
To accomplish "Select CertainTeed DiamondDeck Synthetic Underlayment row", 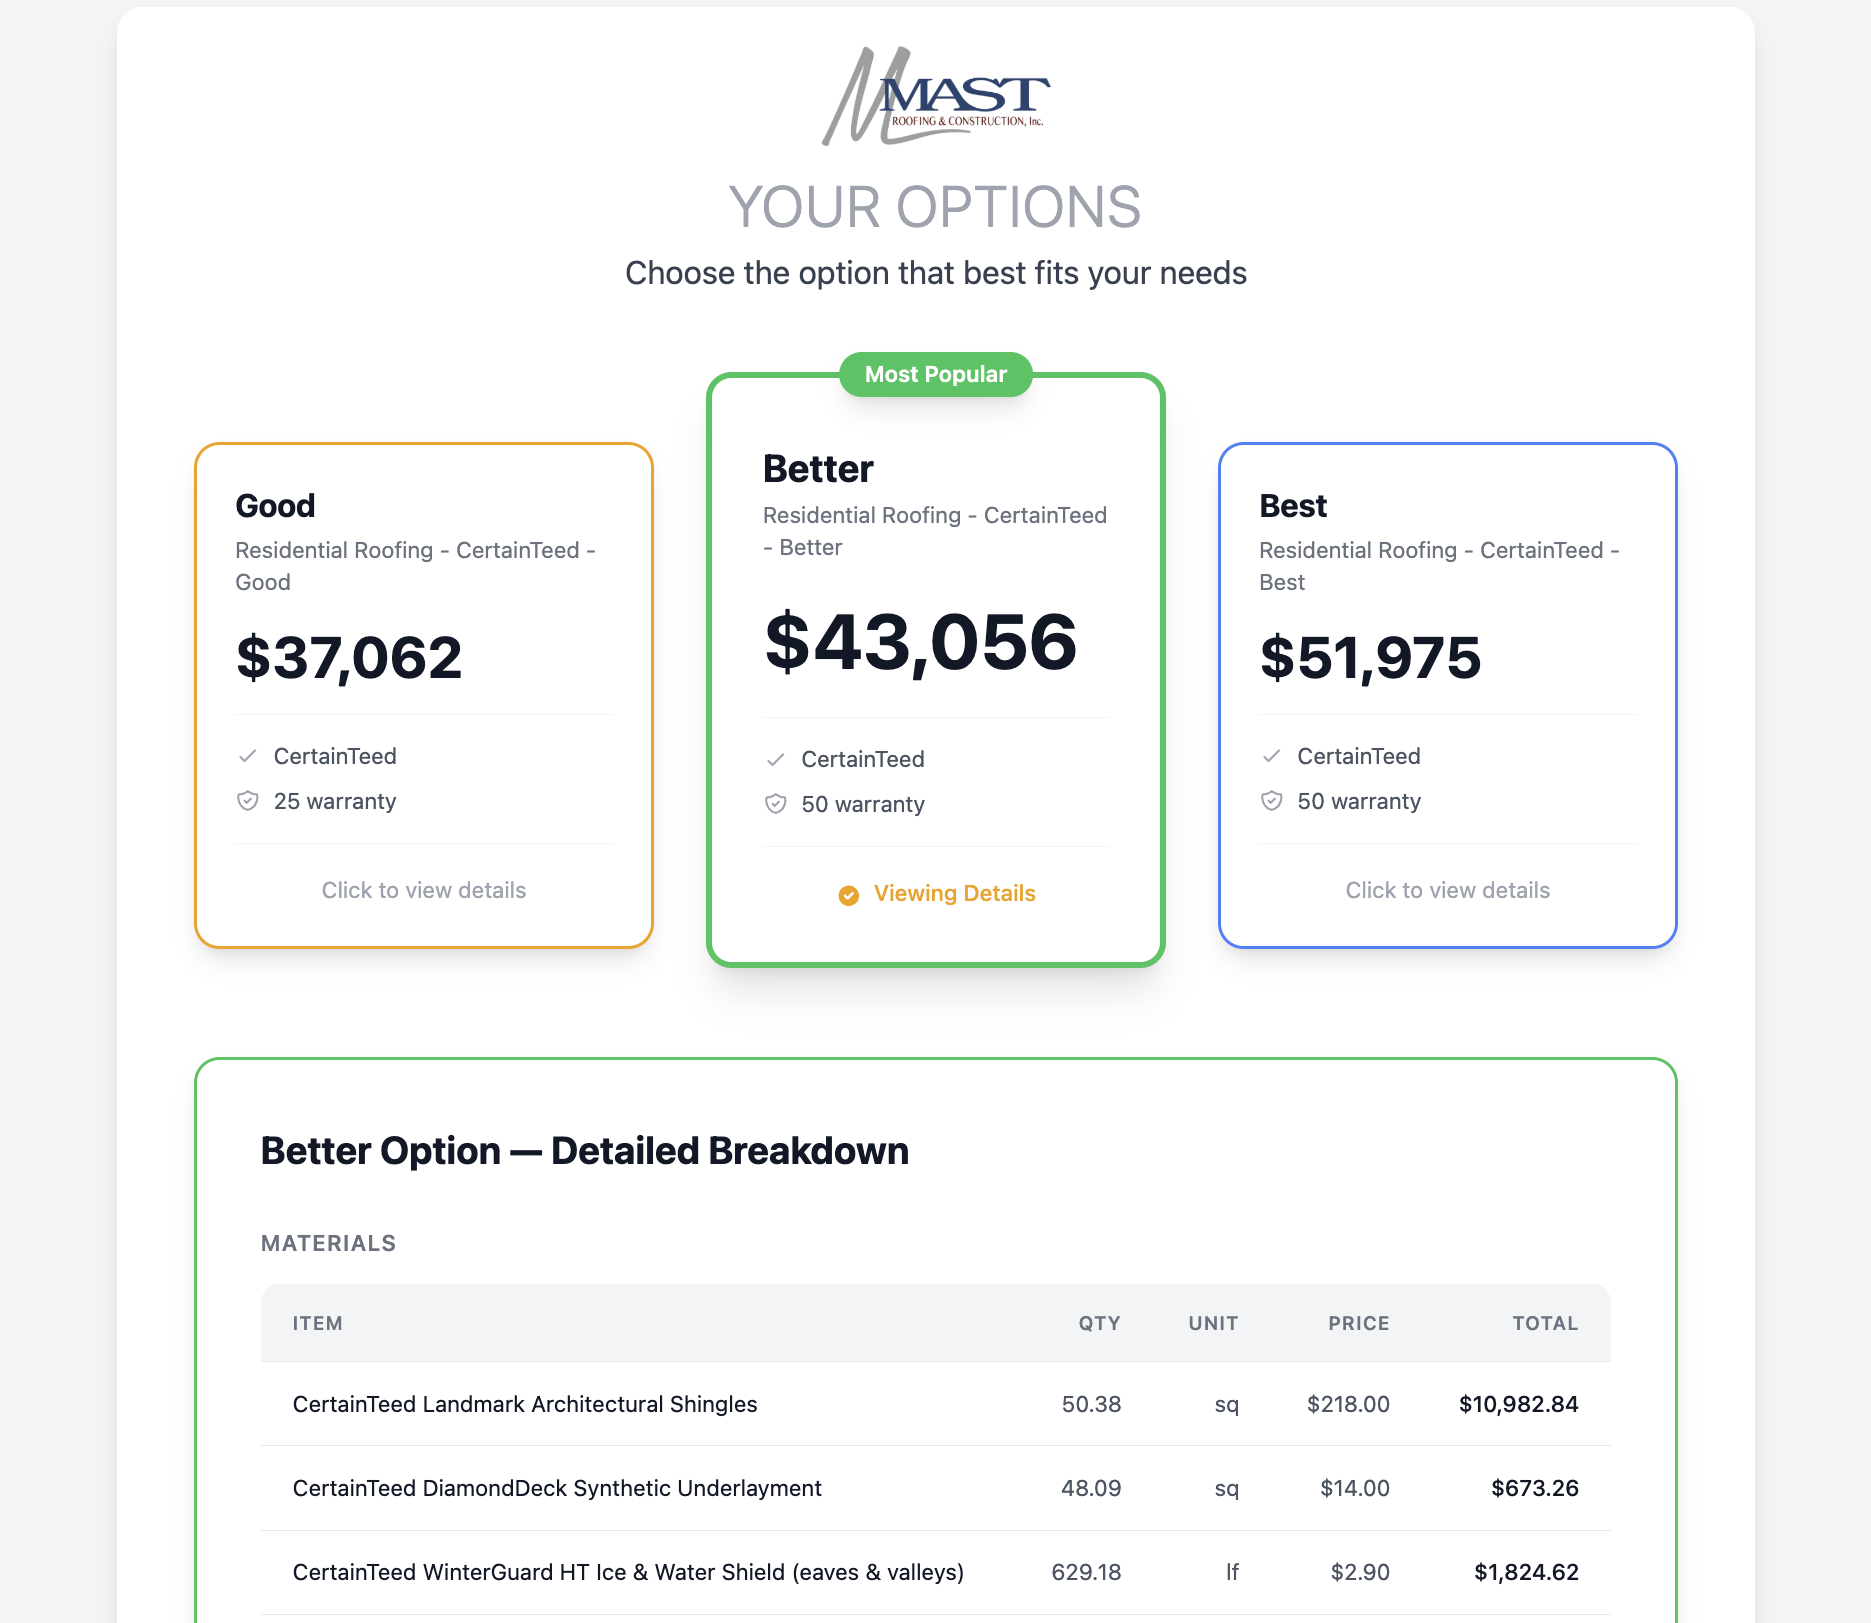I will (935, 1488).
